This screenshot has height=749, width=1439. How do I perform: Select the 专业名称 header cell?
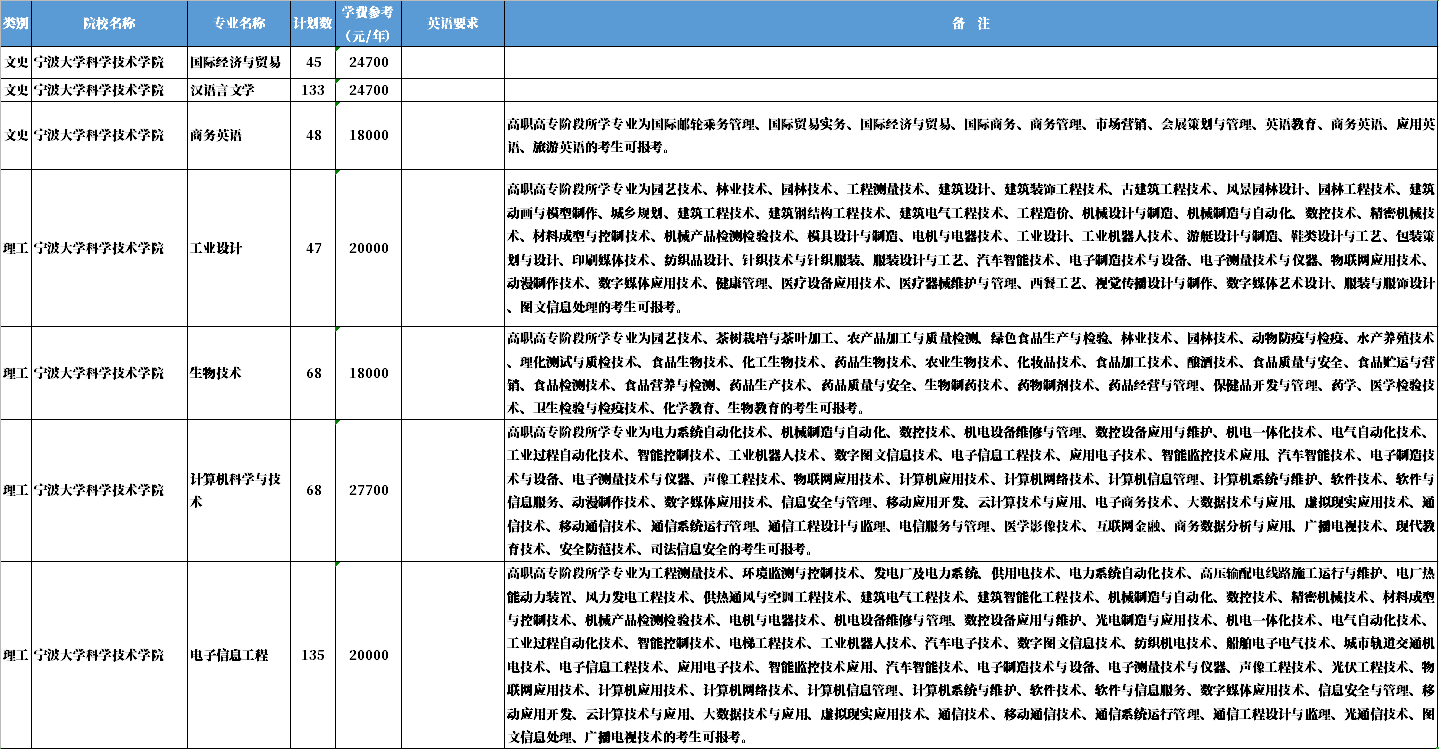coord(240,23)
